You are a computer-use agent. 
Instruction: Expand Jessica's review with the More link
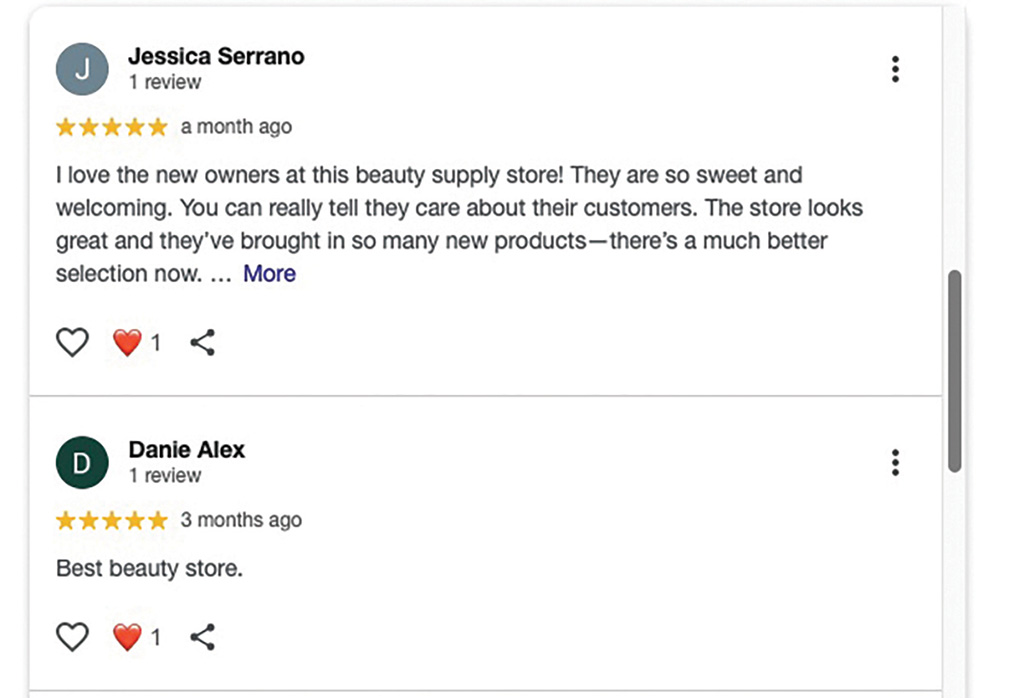point(269,274)
